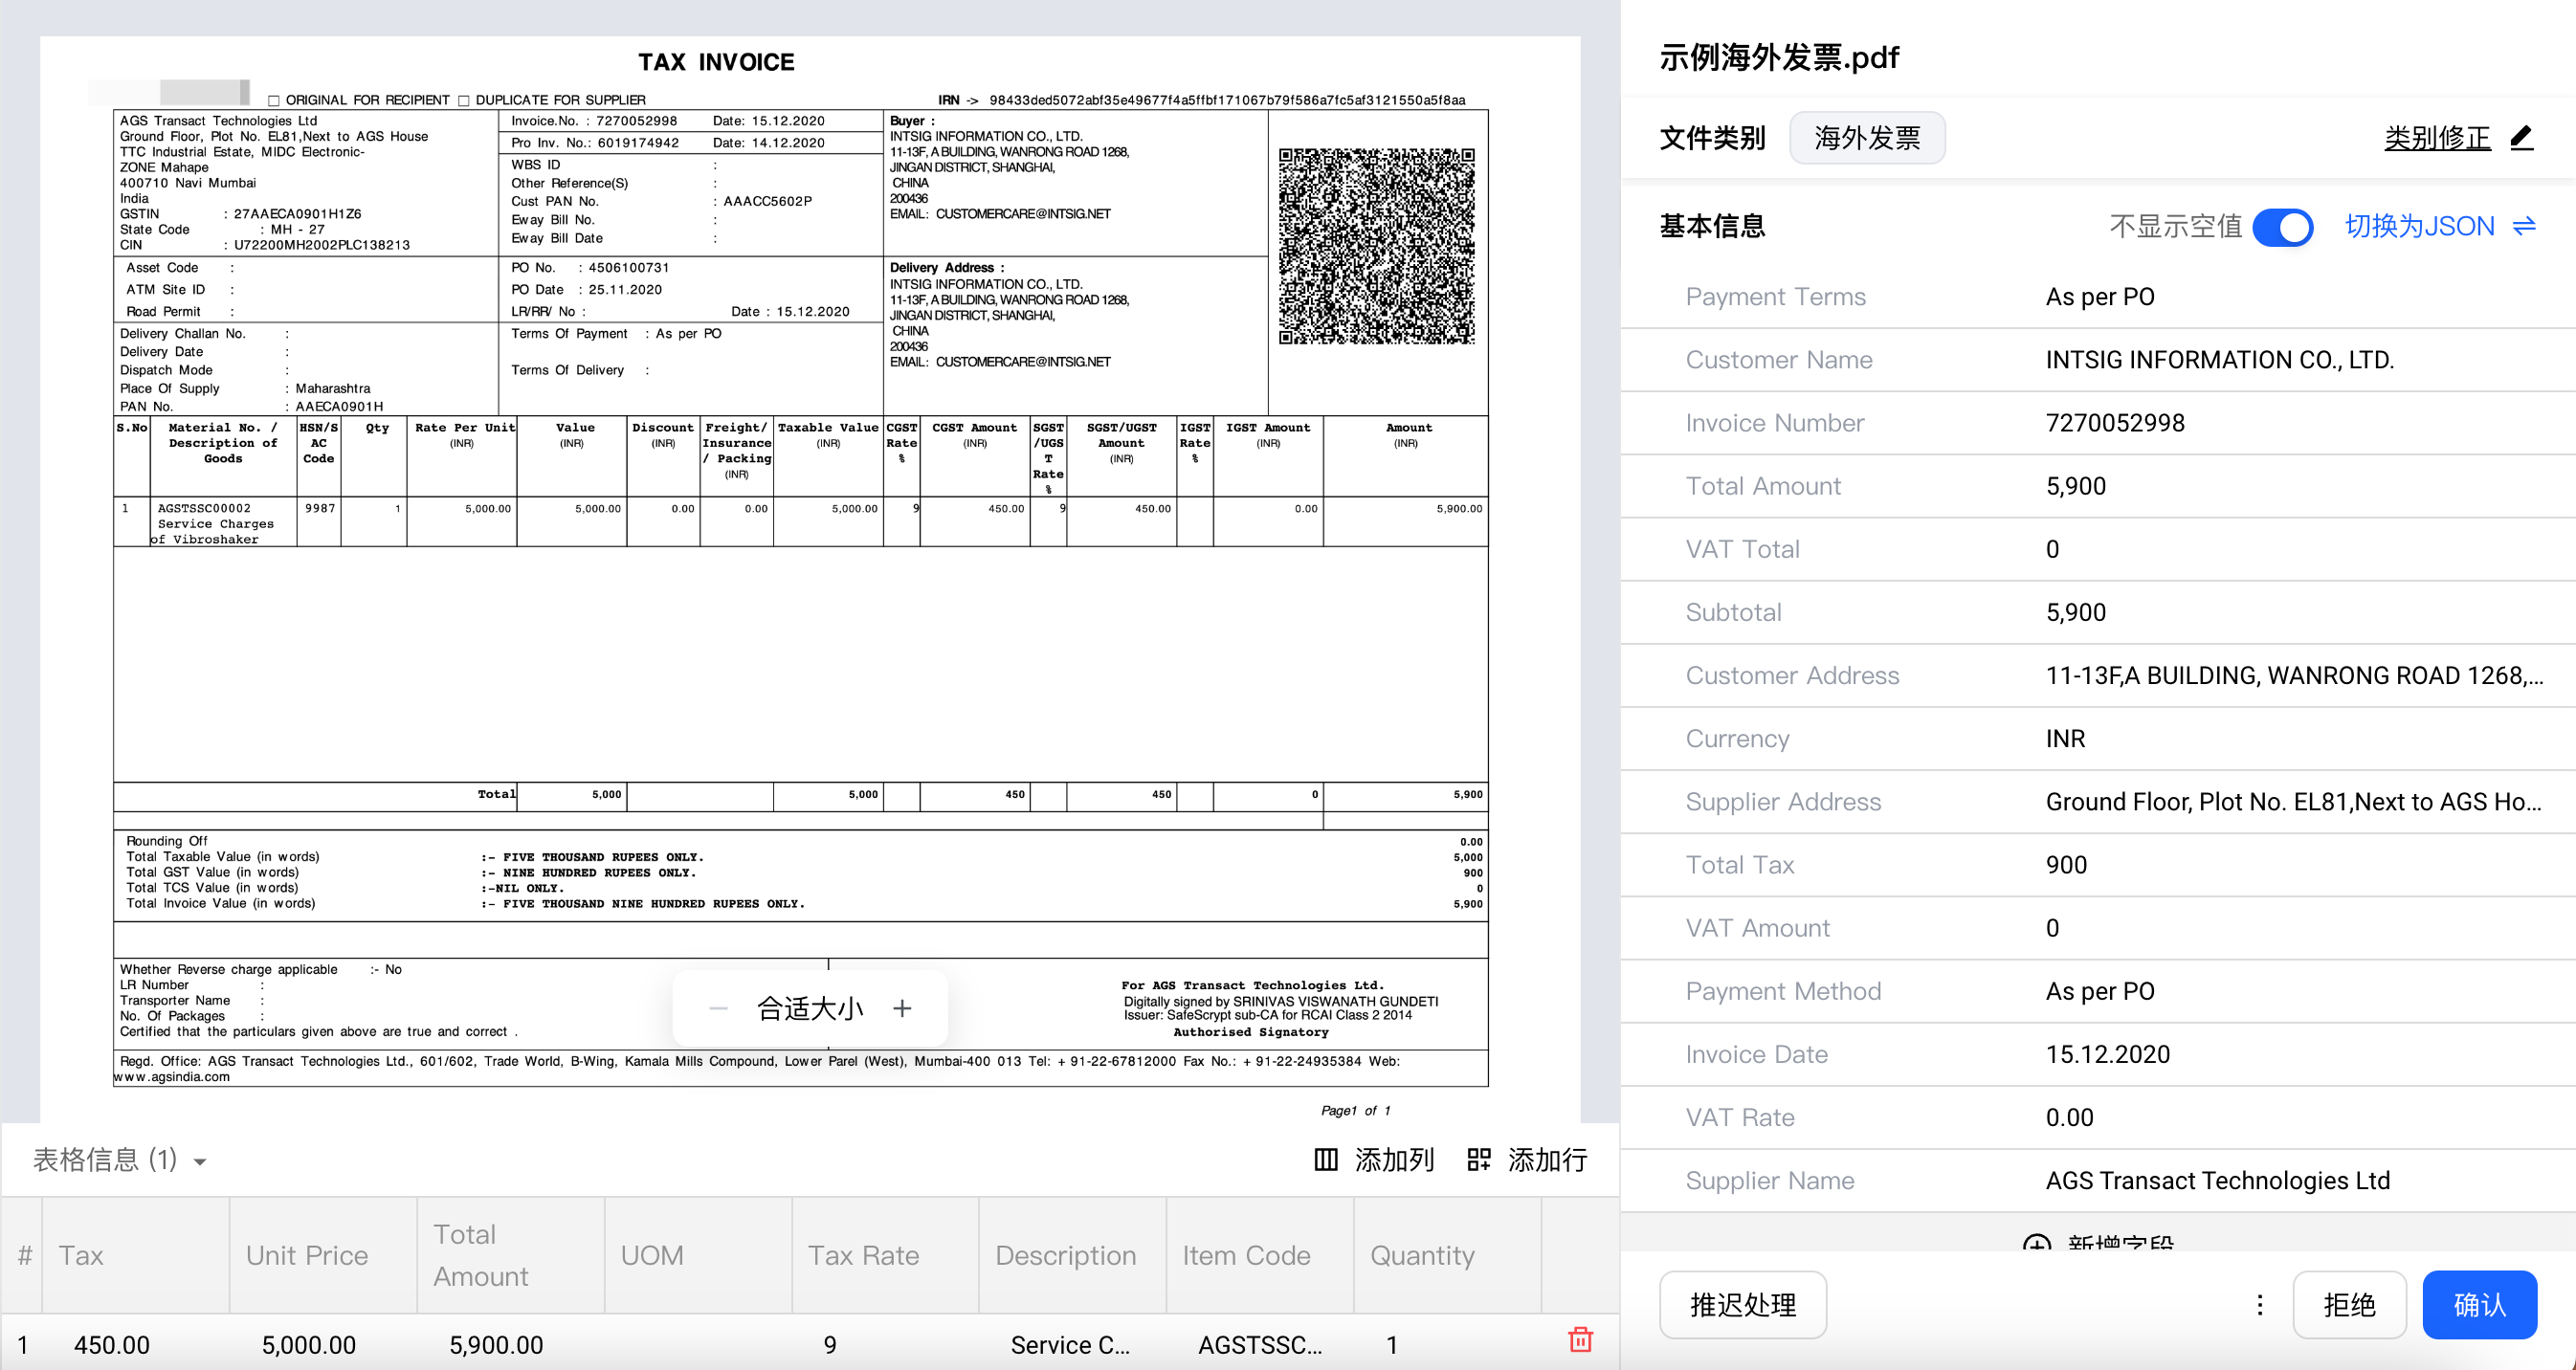Screen dimensions: 2576x1370
Task: Click the swap arrows icon next to 切换为JSON
Action: (2524, 226)
